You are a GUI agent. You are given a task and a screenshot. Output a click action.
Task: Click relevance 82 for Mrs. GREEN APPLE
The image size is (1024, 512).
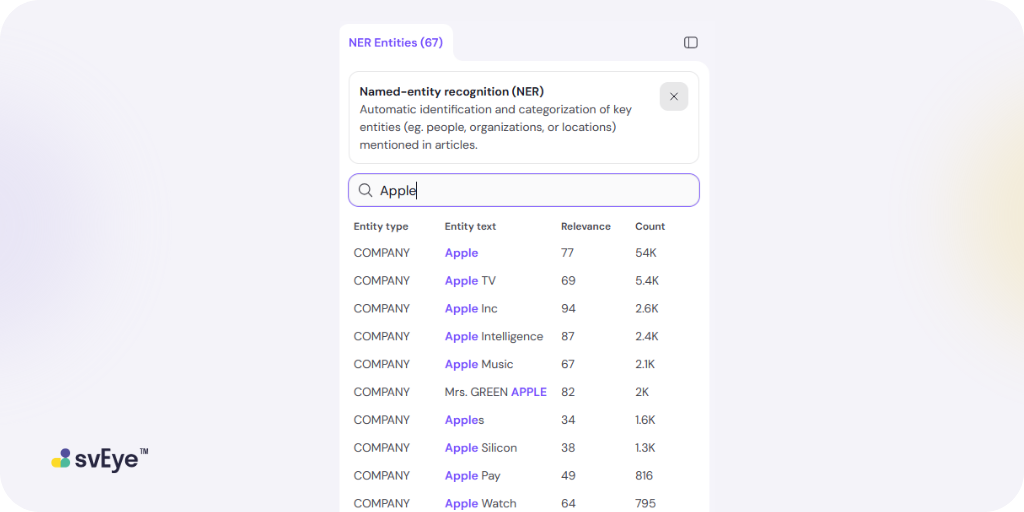(x=568, y=392)
